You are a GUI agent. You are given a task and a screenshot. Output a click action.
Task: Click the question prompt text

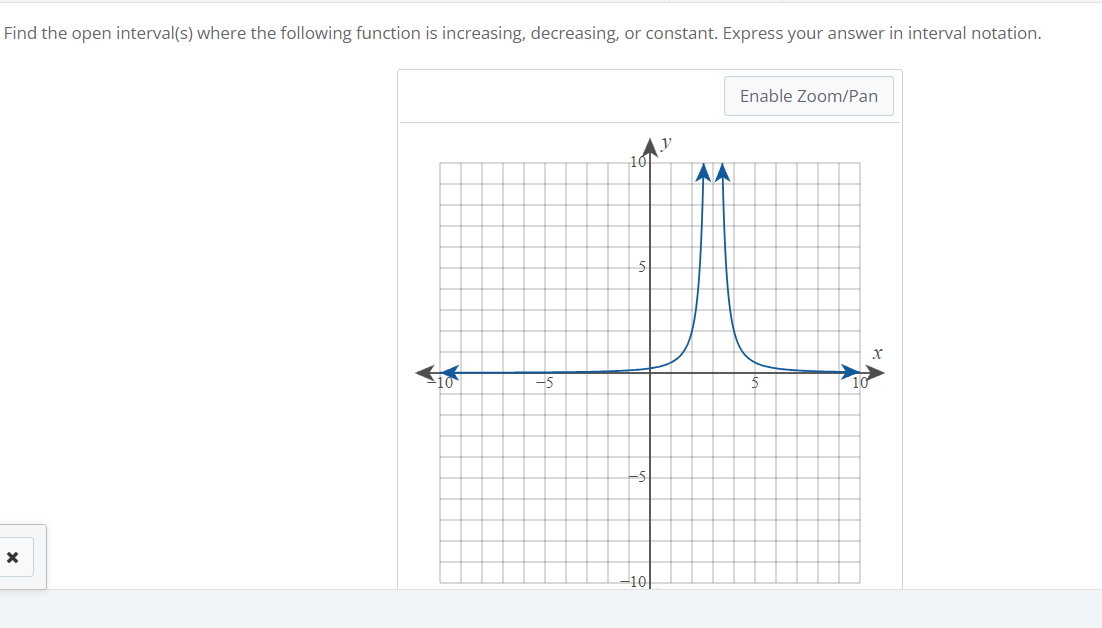click(520, 33)
